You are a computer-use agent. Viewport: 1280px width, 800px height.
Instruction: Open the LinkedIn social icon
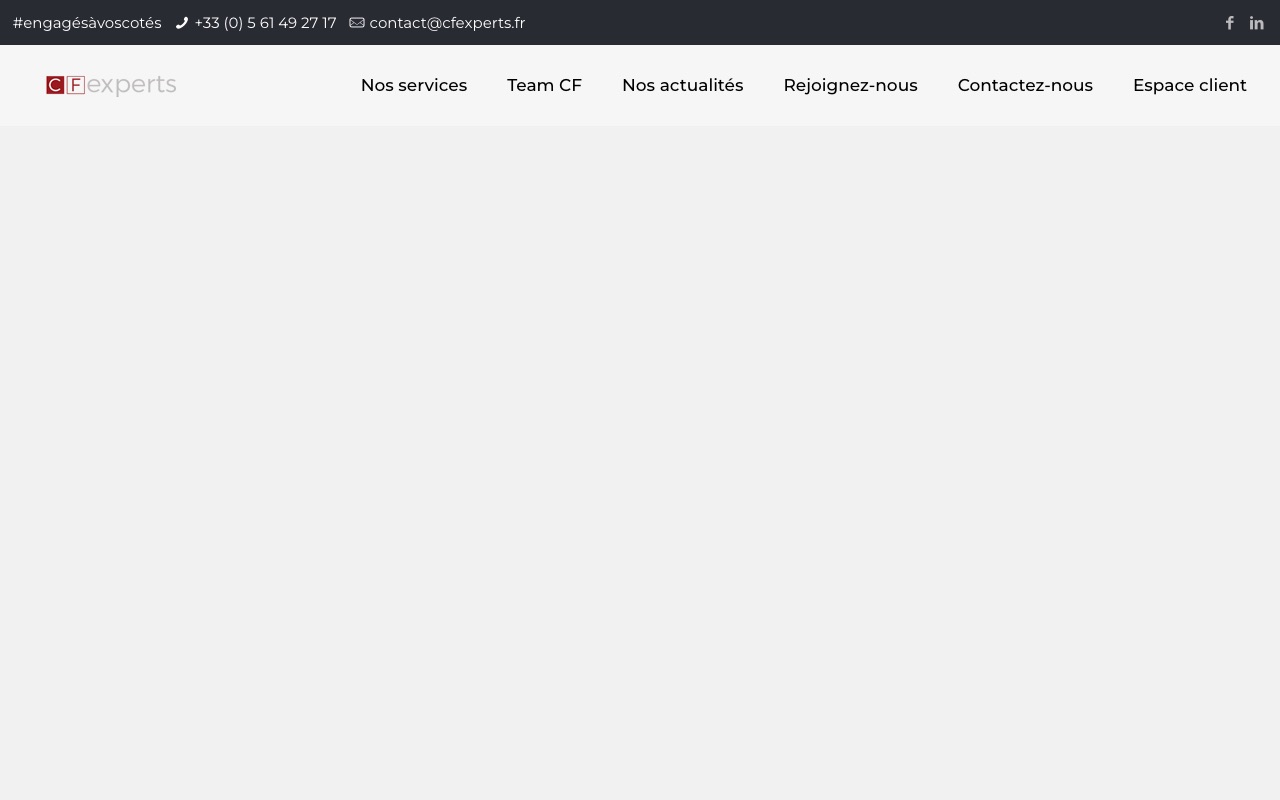(x=1257, y=23)
